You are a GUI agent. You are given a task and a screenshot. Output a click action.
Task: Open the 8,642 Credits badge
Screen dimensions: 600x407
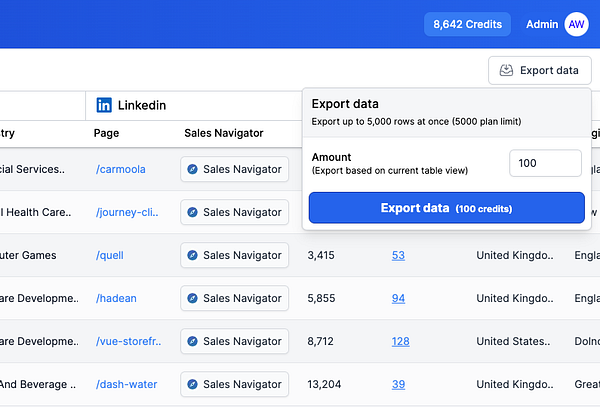(x=467, y=24)
